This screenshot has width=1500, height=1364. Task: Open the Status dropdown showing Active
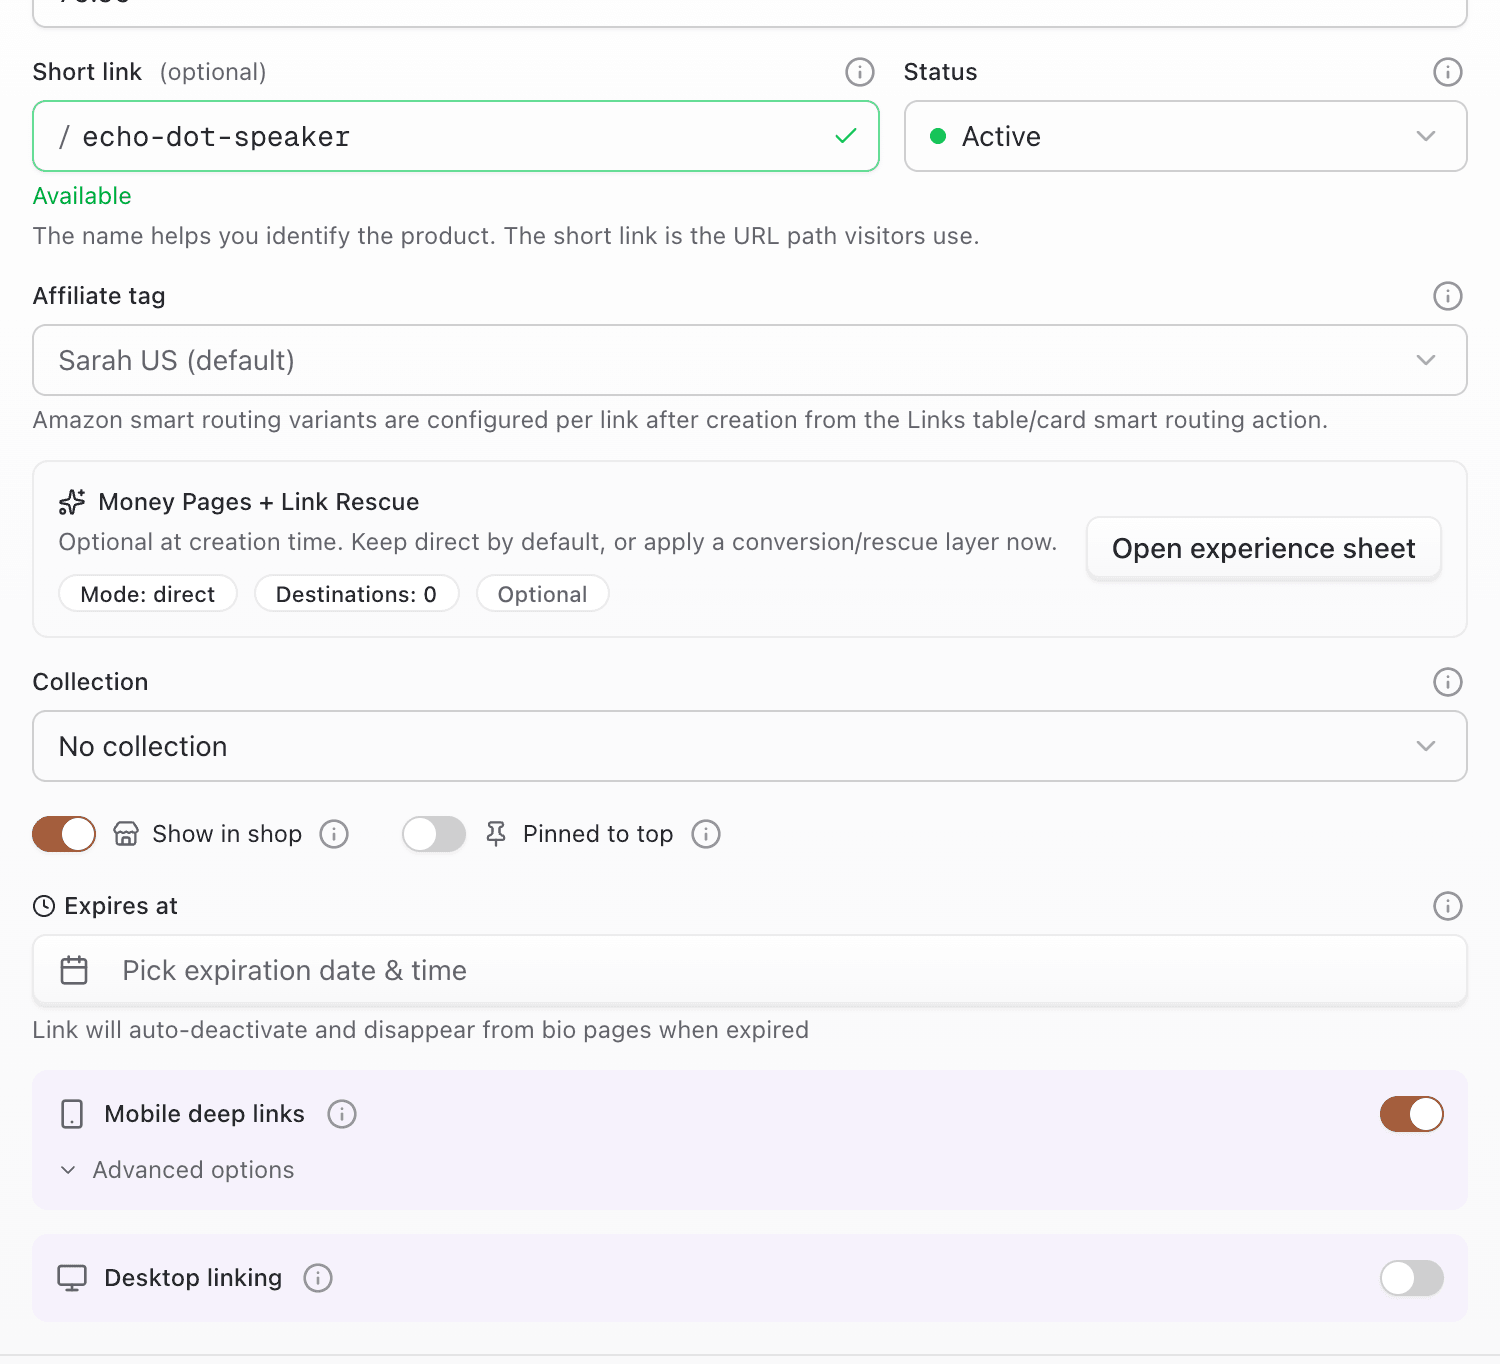(x=1185, y=136)
